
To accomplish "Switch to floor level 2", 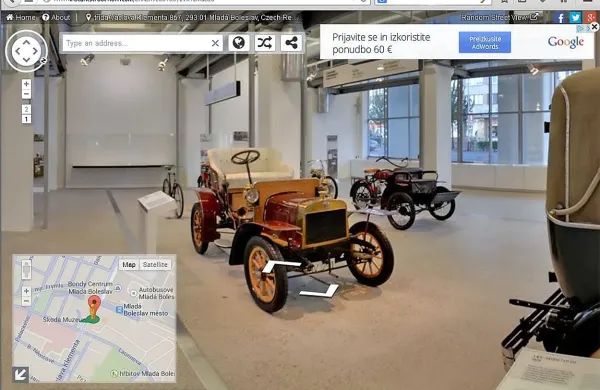I will (26, 109).
